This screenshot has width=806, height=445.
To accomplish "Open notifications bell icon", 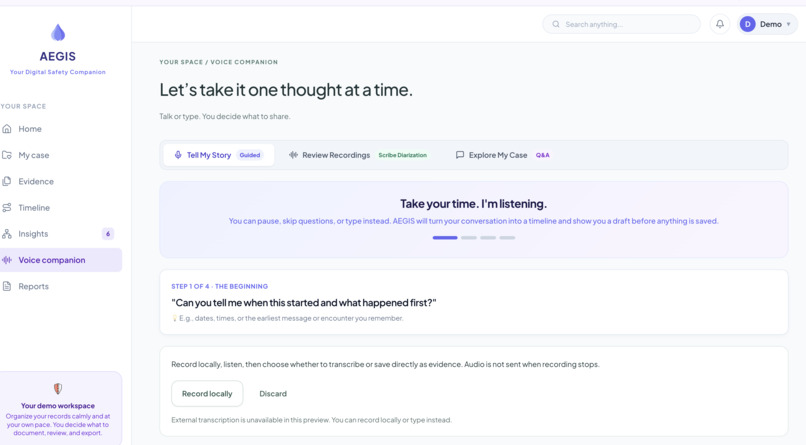I will tap(720, 24).
